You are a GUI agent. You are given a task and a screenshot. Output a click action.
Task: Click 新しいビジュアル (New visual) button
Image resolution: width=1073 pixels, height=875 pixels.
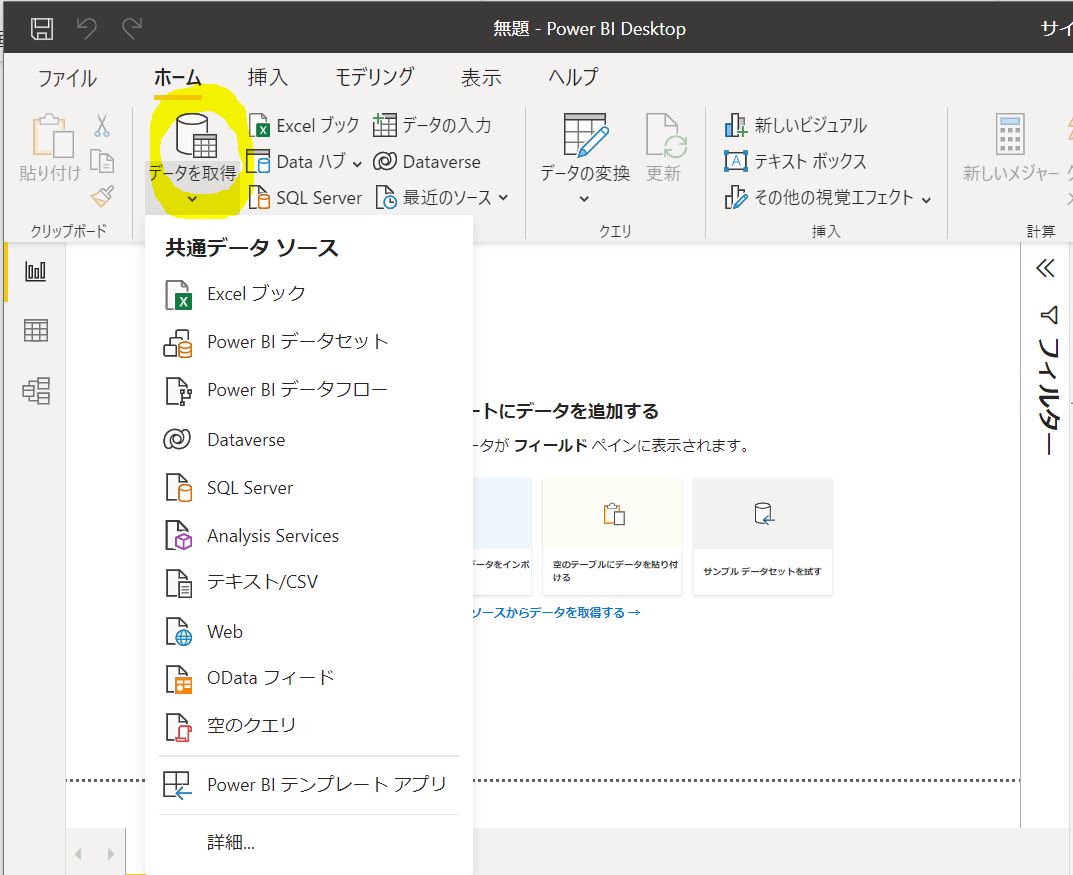[x=796, y=125]
